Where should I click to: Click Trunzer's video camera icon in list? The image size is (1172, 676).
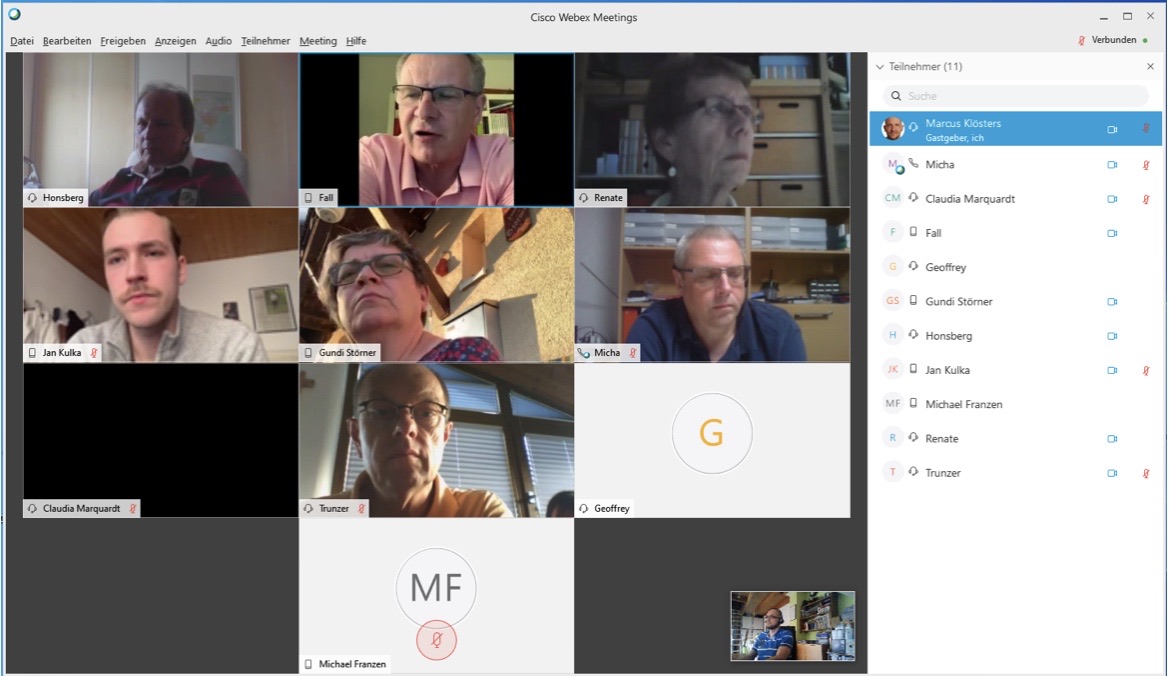(1112, 473)
